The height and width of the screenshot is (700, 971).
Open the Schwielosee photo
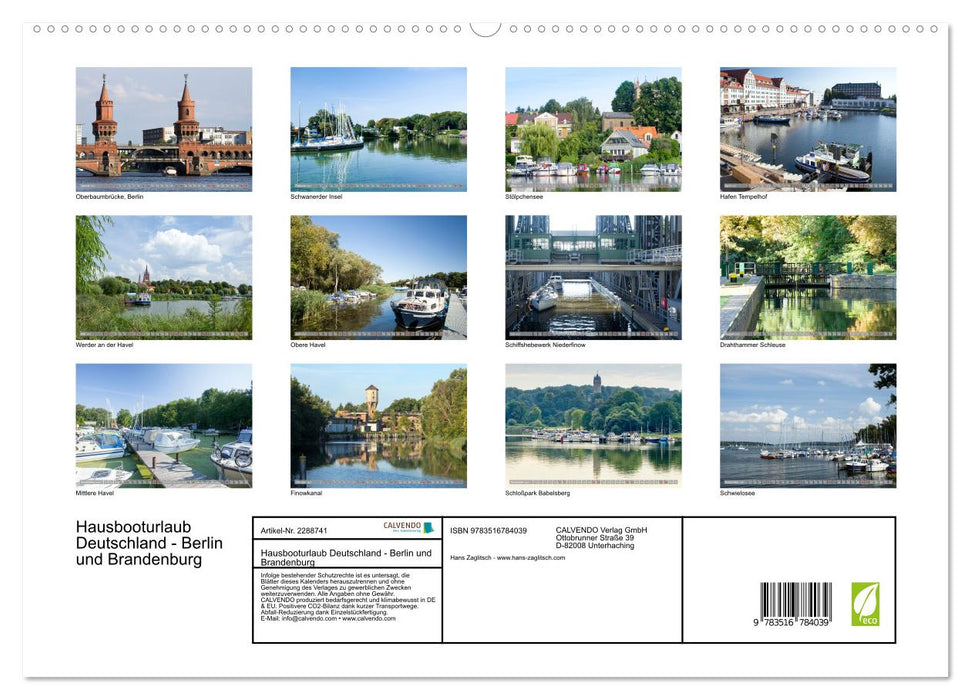(x=808, y=426)
